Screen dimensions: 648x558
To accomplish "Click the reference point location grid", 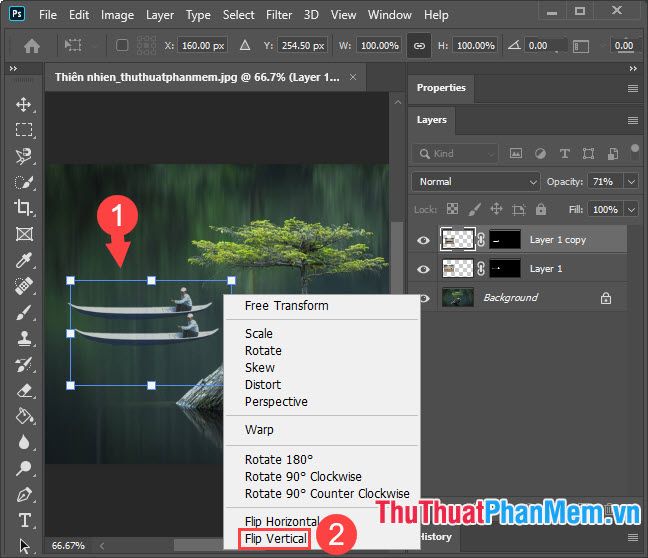I will [x=146, y=45].
